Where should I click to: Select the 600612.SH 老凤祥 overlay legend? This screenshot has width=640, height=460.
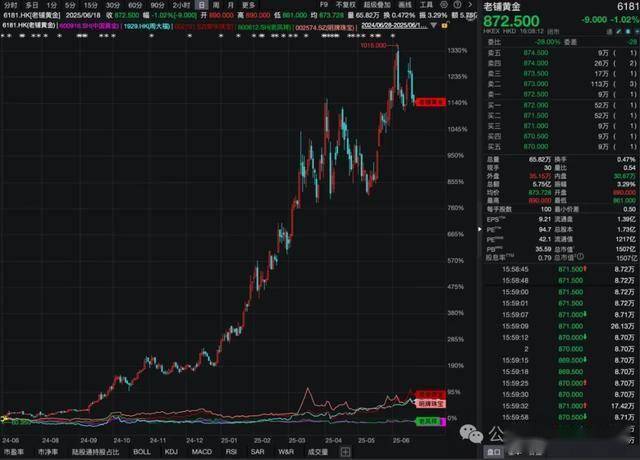264,27
